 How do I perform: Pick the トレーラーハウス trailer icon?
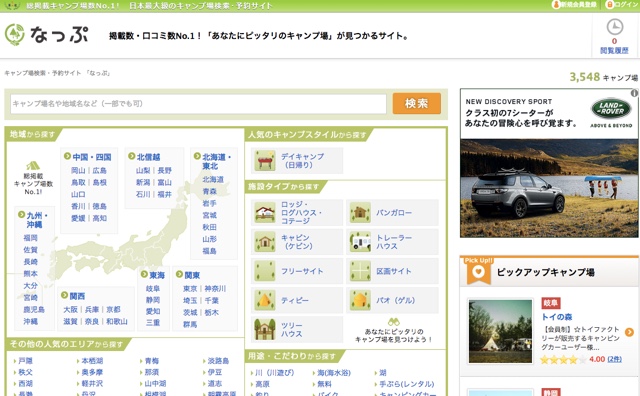(360, 242)
